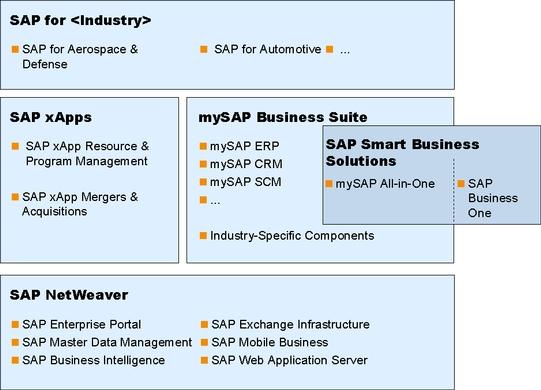Image resolution: width=541 pixels, height=390 pixels.
Task: Open SAP xApp Resource & Program Management
Action: pyautogui.click(x=87, y=154)
